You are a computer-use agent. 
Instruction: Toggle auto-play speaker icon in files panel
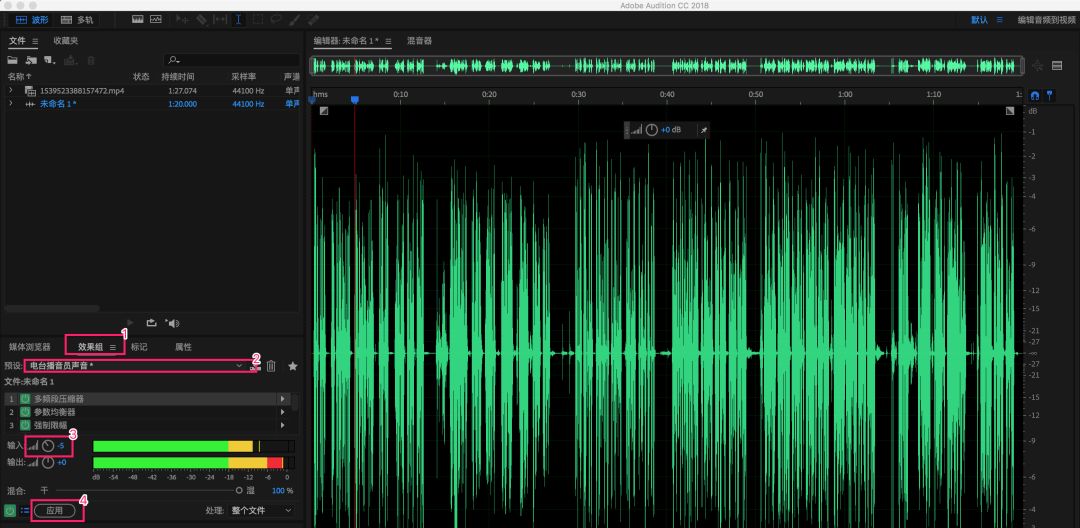tap(172, 323)
